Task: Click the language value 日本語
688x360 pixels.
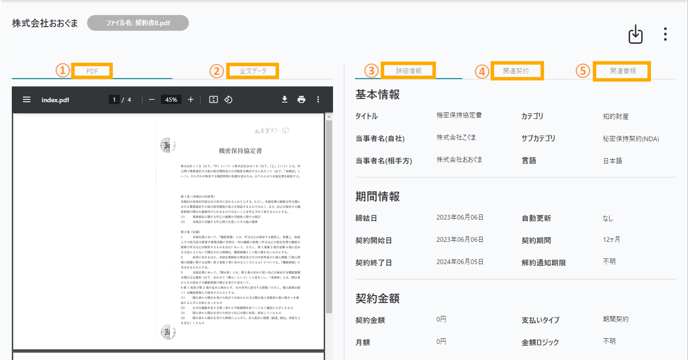Action: pos(613,161)
